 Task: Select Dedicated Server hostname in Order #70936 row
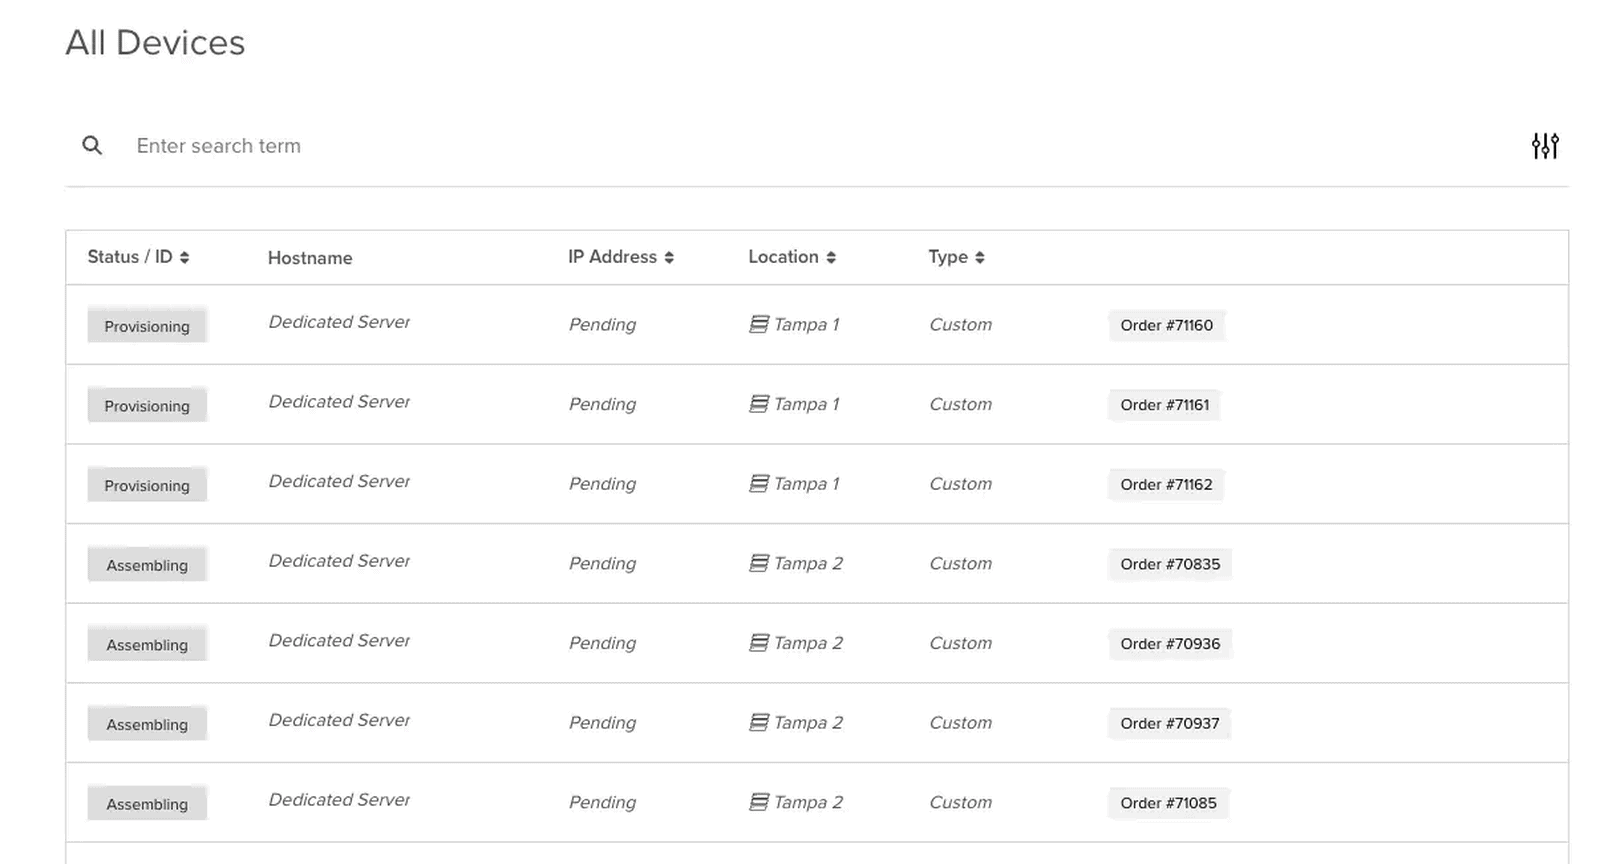339,641
